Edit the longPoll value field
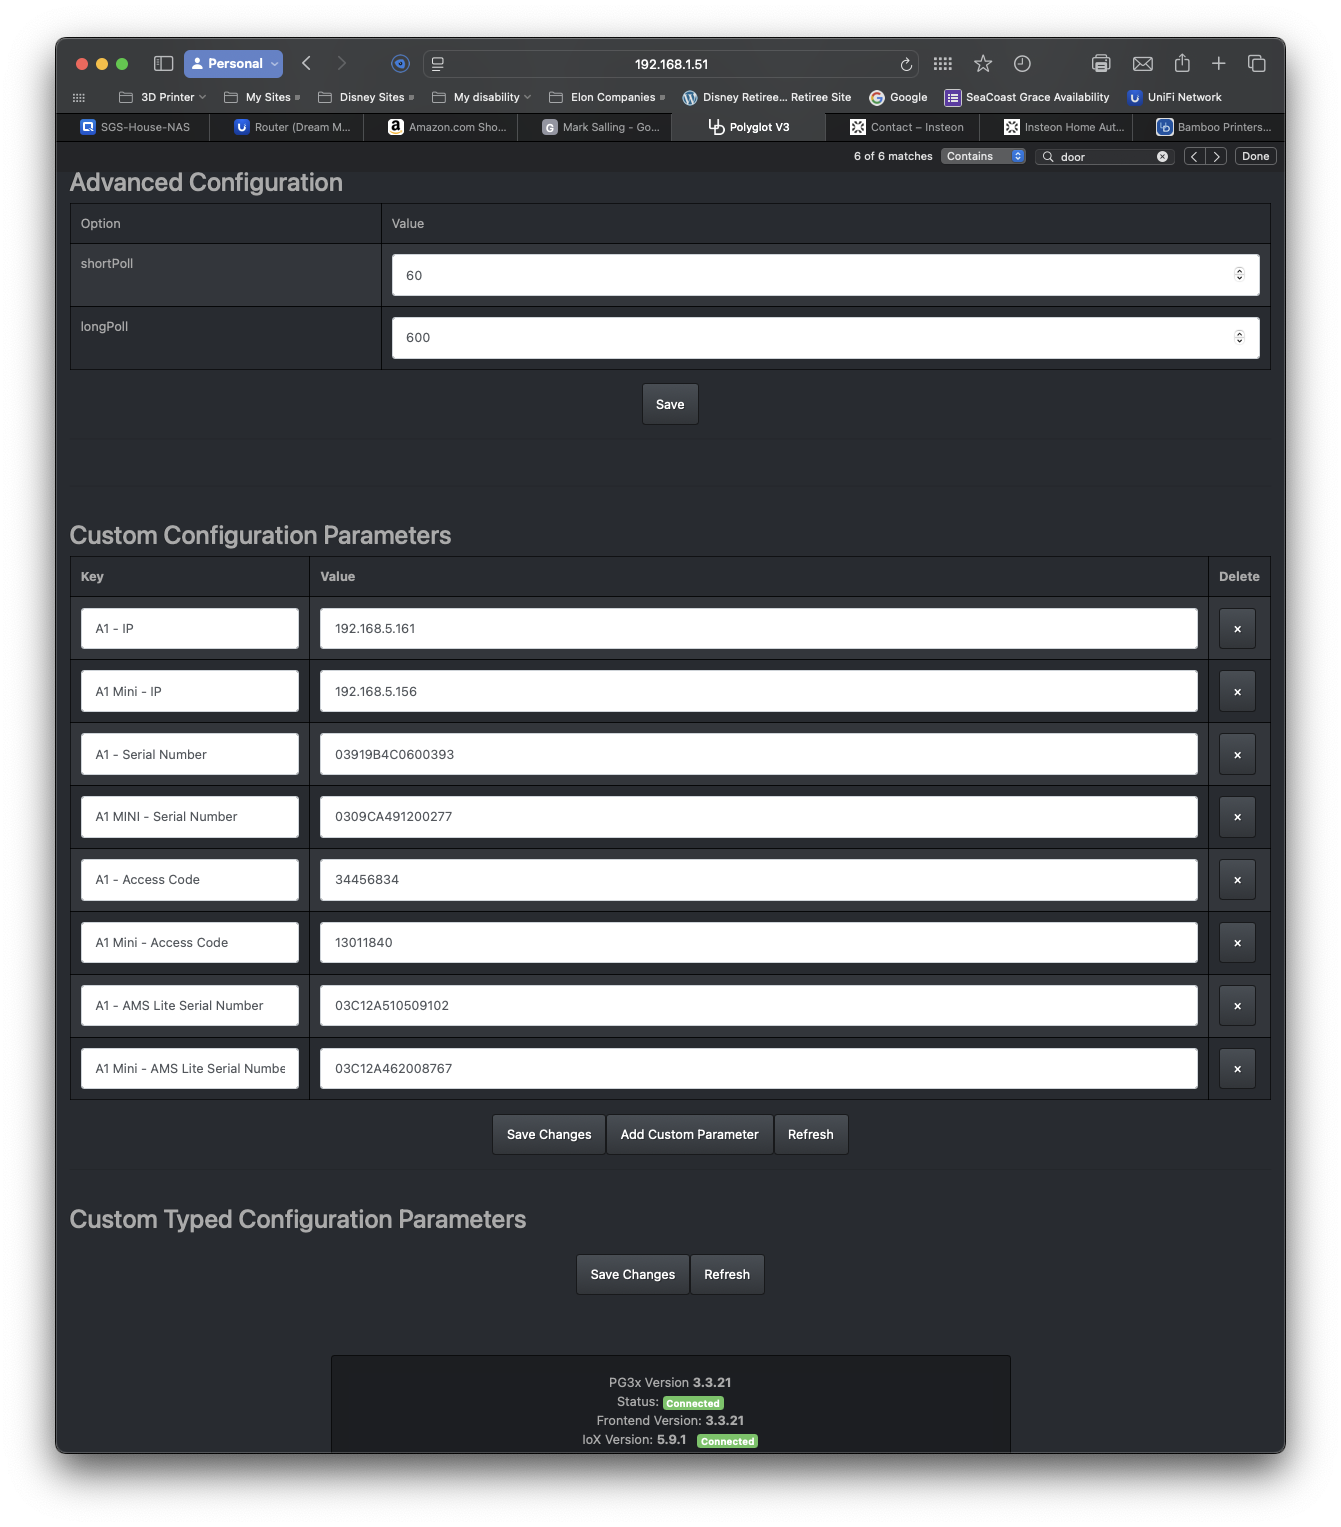 [825, 338]
